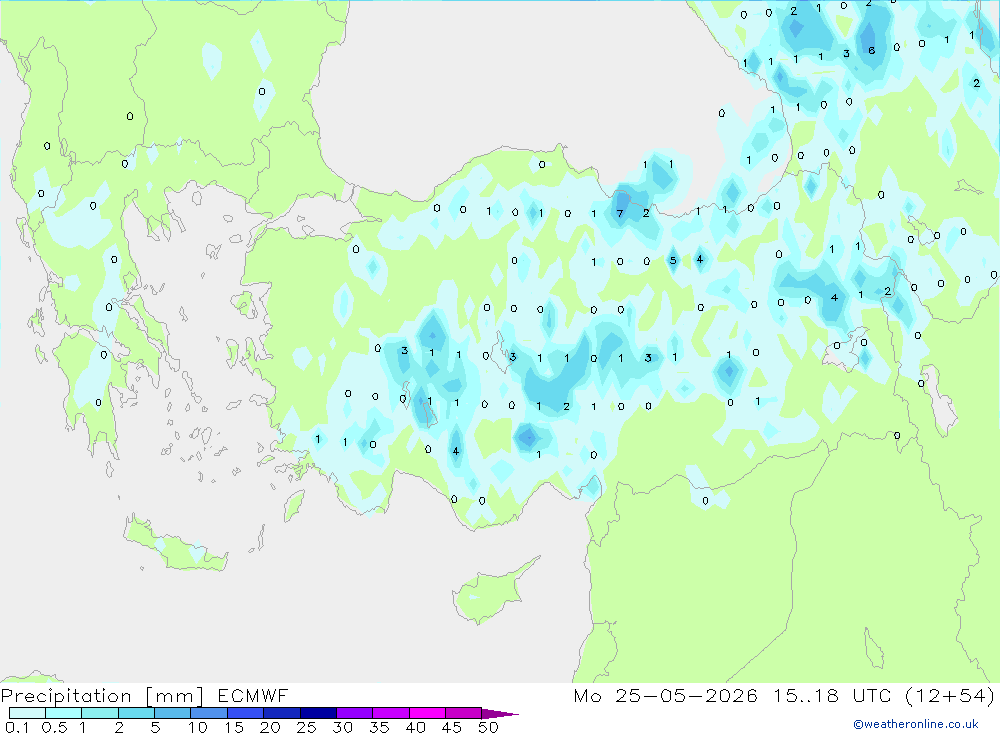Click the '40' legend scale label

click(416, 727)
